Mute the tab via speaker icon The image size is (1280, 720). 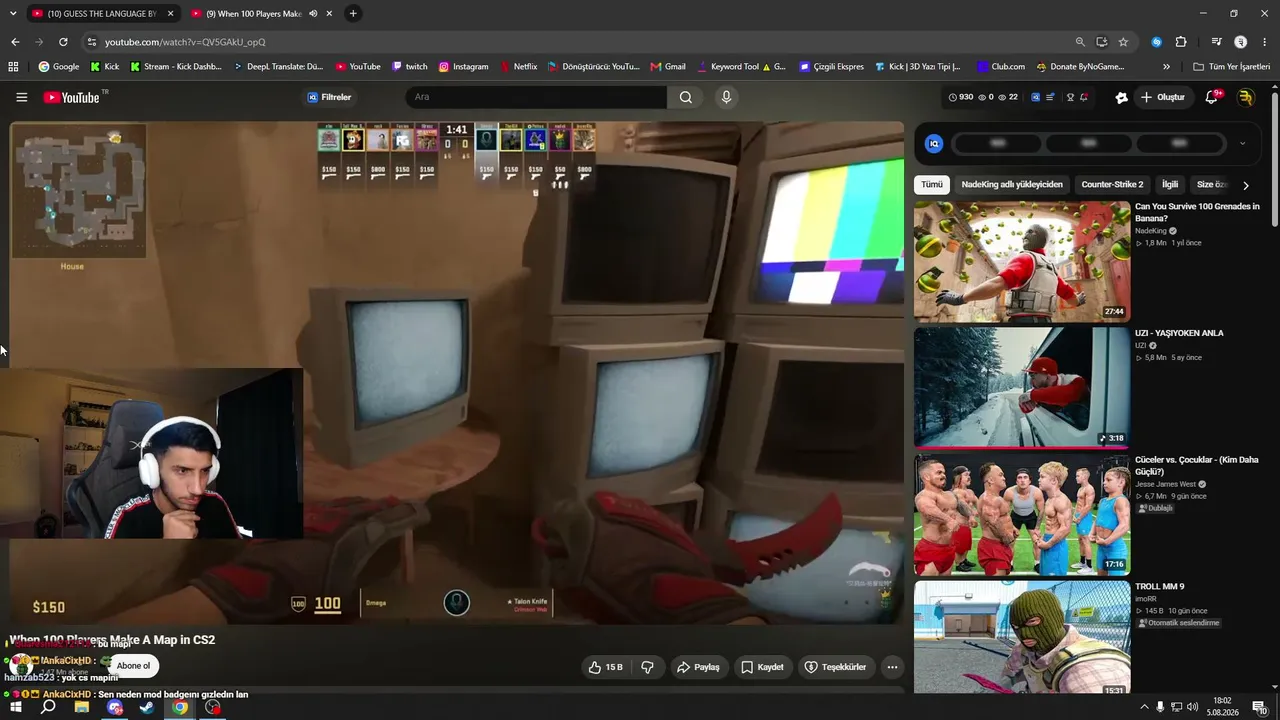313,14
